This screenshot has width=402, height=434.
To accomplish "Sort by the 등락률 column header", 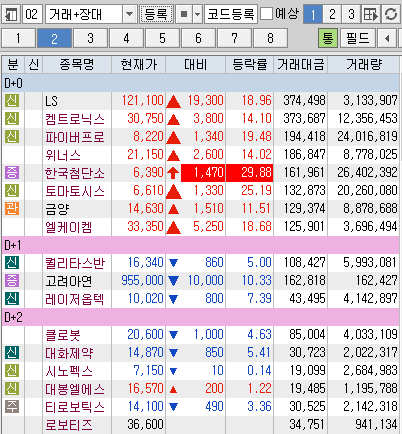I will click(x=250, y=64).
